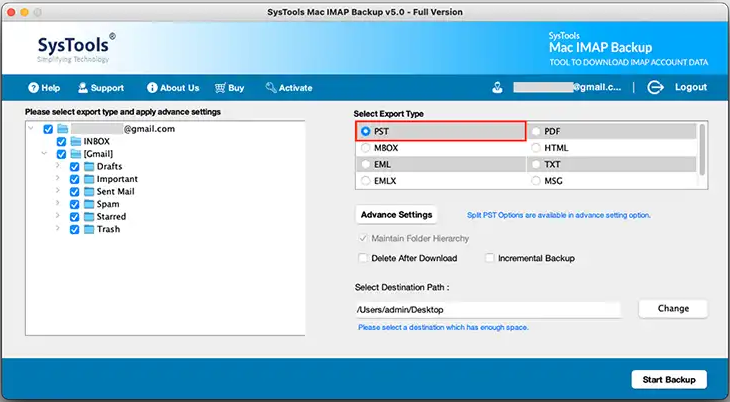Select the EML export type

(x=366, y=164)
